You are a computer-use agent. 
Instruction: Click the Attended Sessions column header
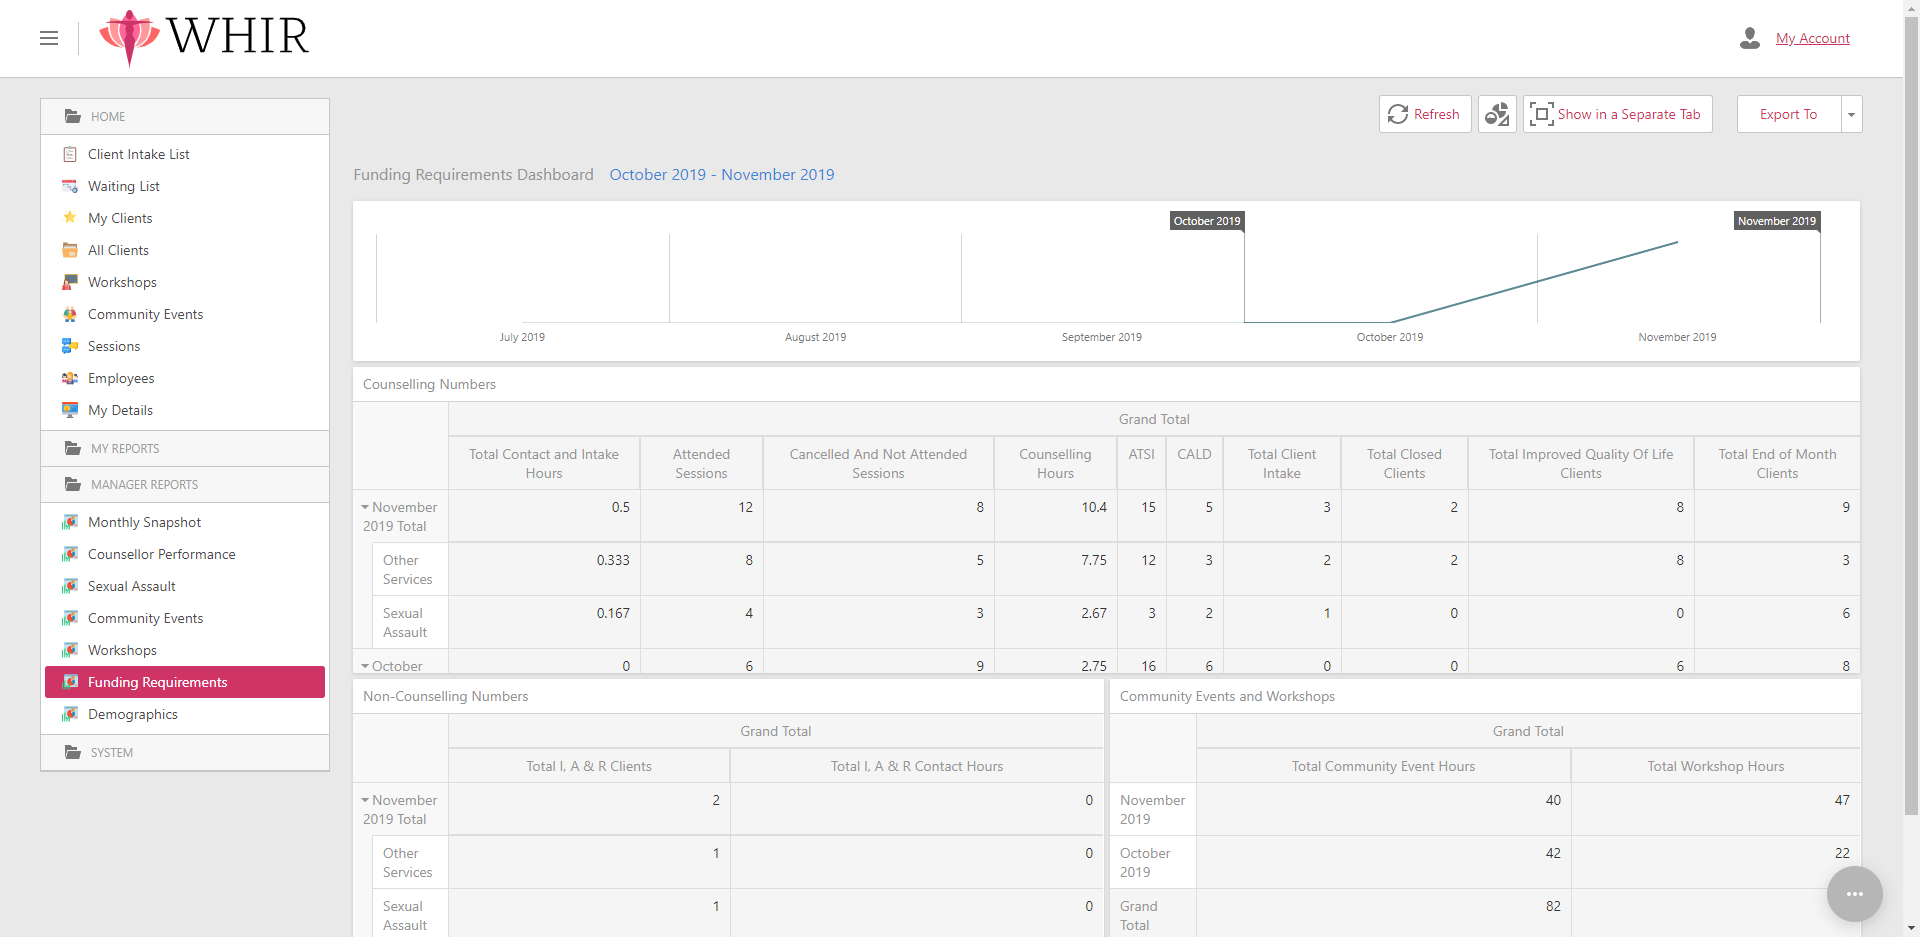701,463
